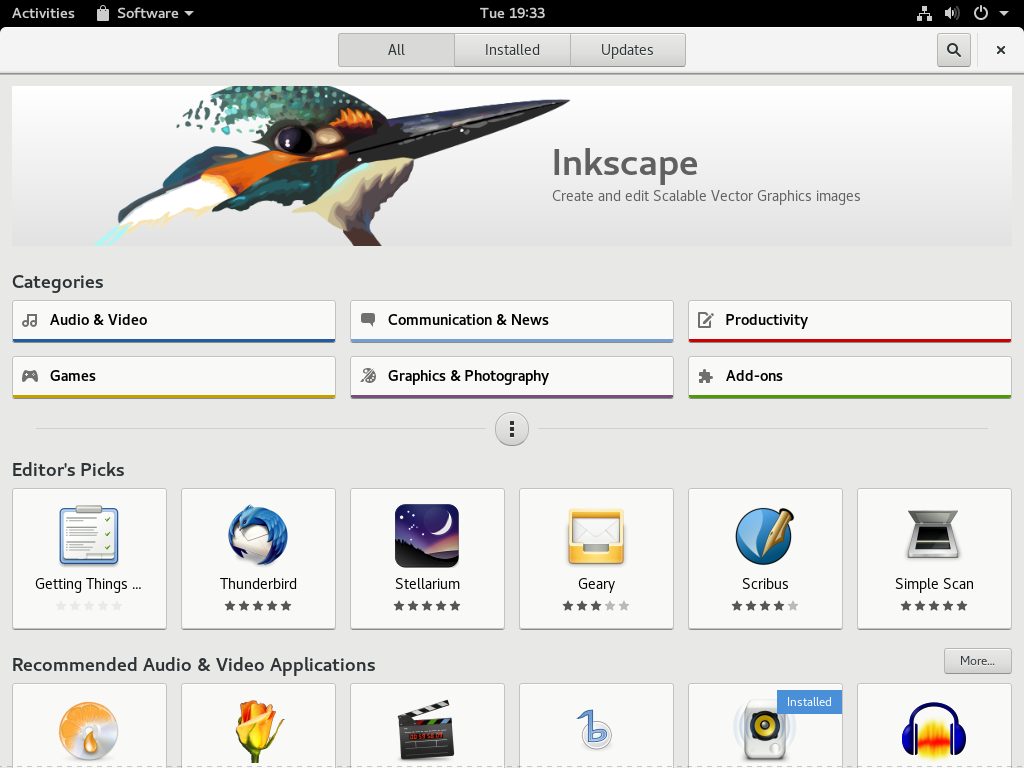Click the 'Stellarium' app name
The image size is (1024, 768).
coord(427,584)
